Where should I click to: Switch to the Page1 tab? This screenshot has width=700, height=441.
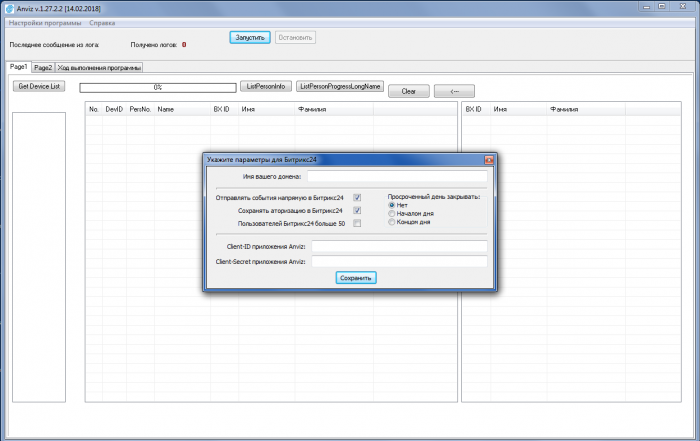click(x=19, y=67)
